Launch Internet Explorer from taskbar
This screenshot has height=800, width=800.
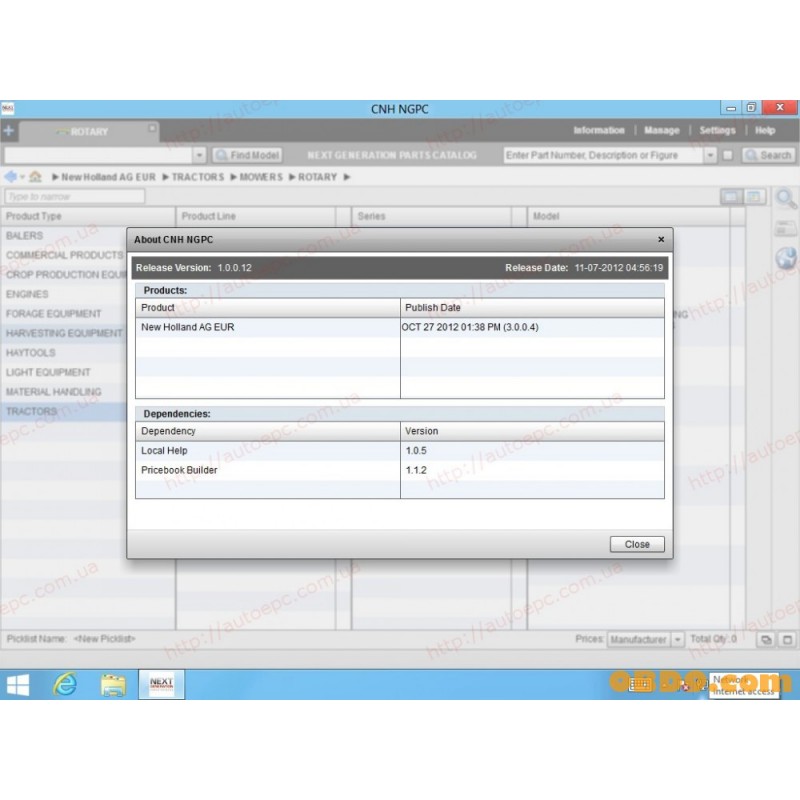tap(65, 685)
